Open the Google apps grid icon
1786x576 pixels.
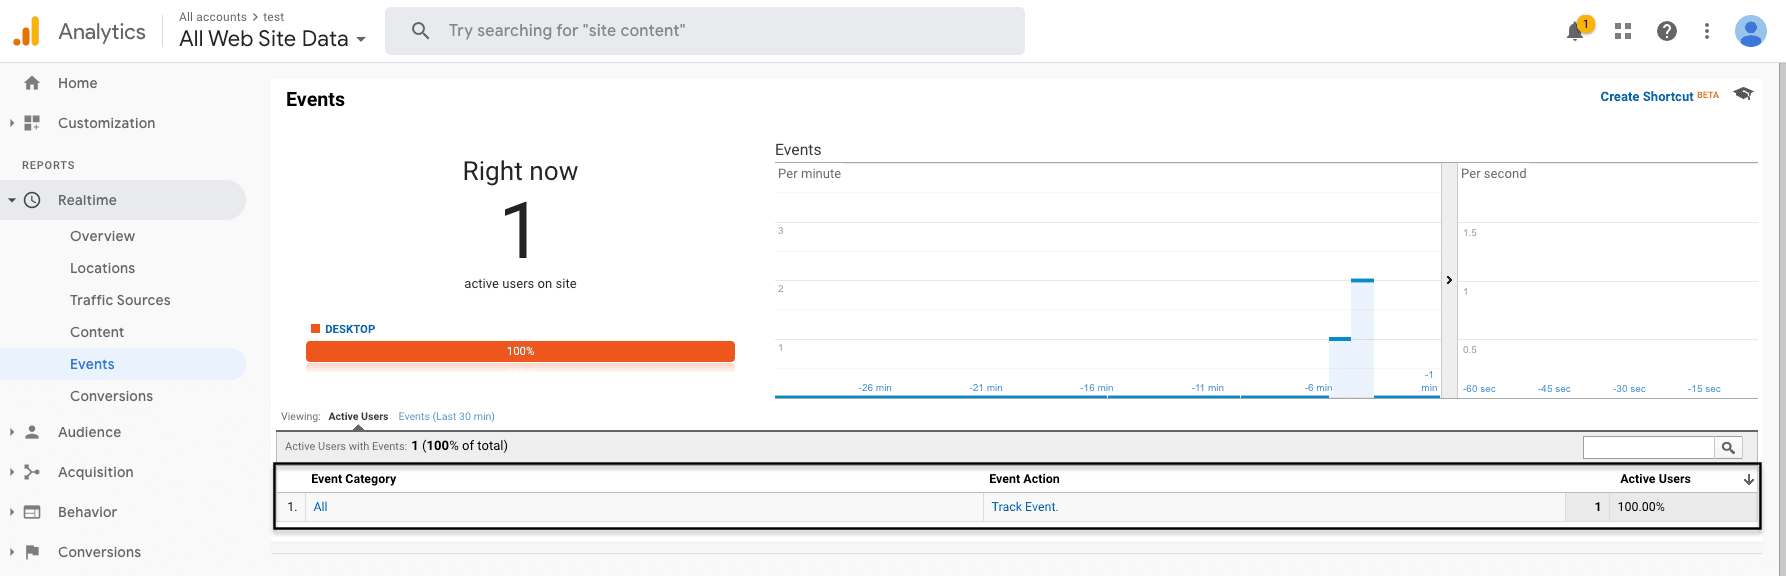tap(1623, 31)
